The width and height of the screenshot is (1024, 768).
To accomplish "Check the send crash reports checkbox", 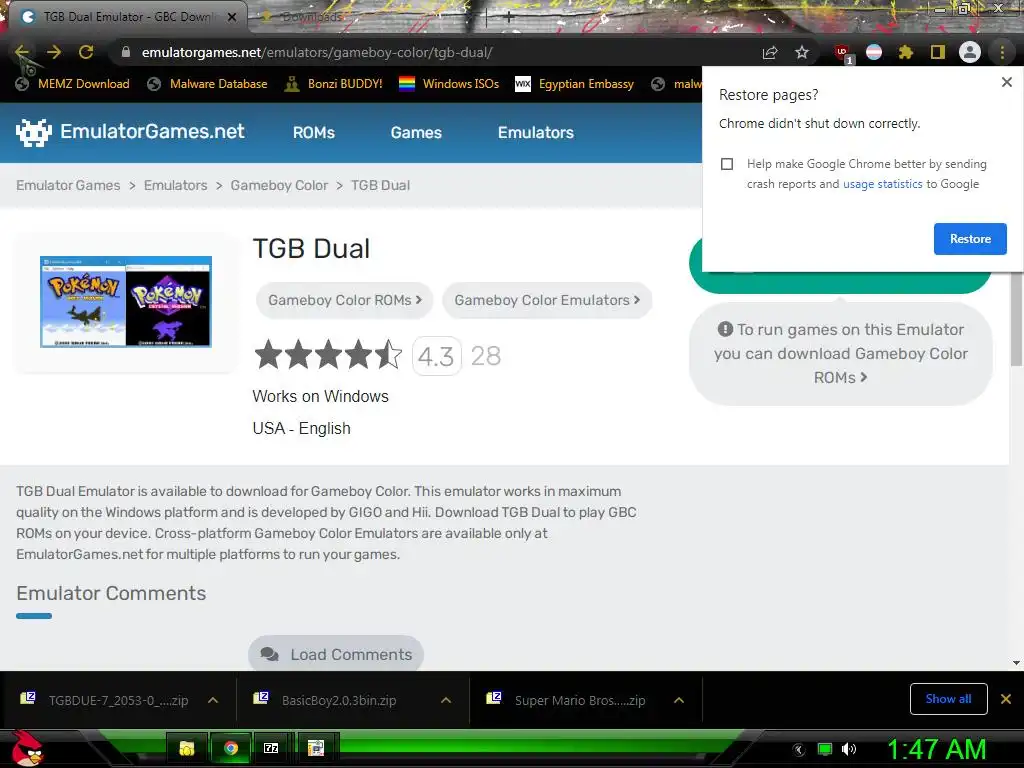I will 727,164.
